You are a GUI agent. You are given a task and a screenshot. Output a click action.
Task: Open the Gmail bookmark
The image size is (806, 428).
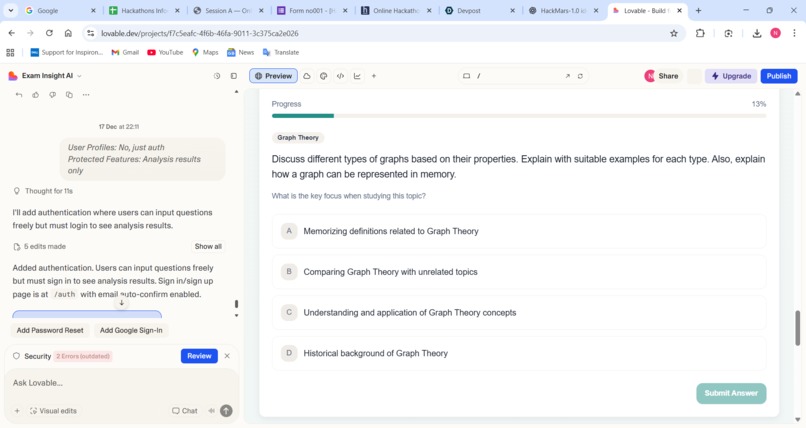coord(125,52)
